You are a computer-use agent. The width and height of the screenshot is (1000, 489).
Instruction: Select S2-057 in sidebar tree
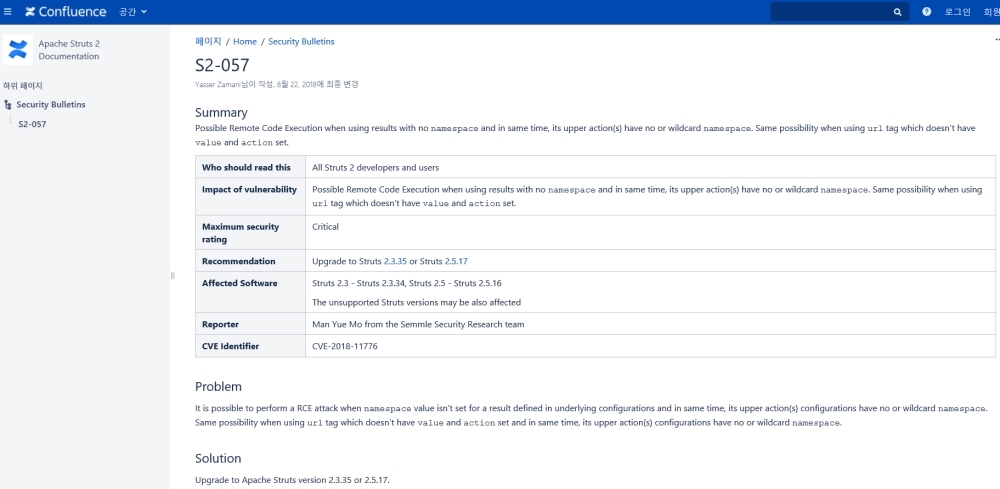[32, 124]
